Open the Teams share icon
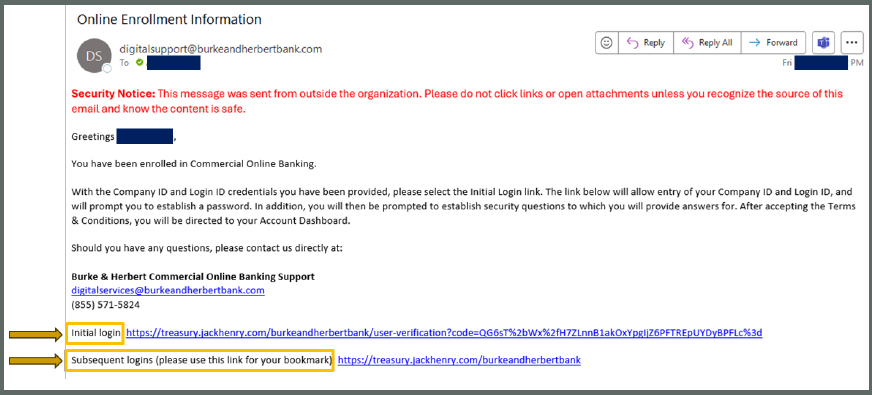Screen dimensions: 872x395 [x=823, y=42]
